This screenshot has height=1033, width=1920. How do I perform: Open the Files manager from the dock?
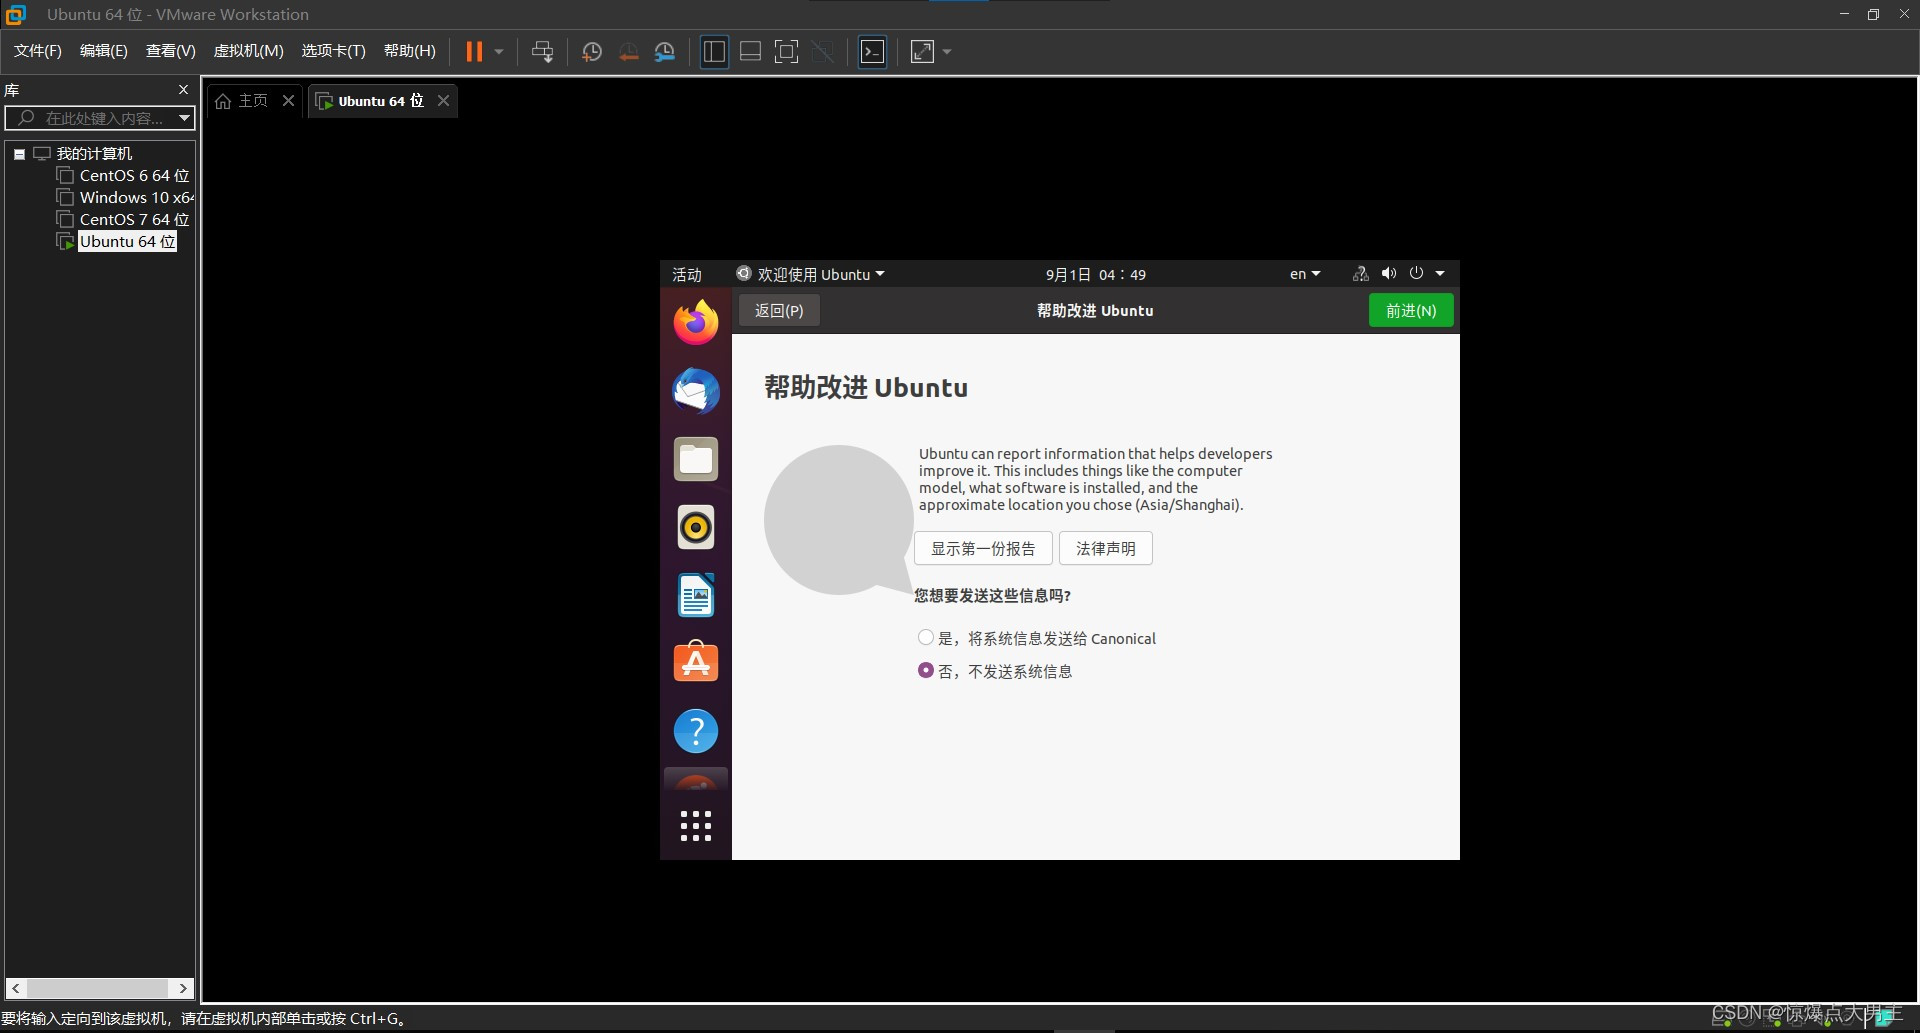point(696,459)
